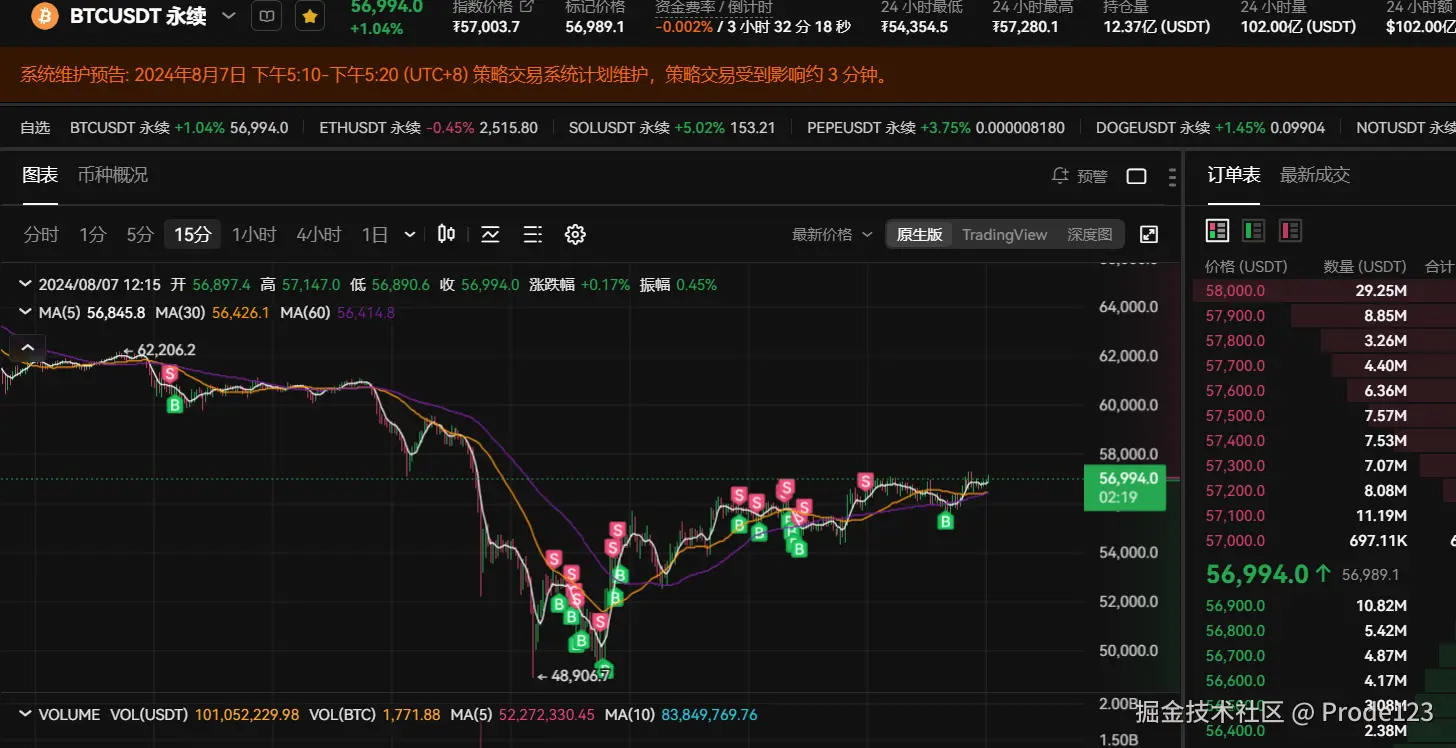
Task: Open SOLUSDT 永续 in the ticker strip
Action: [x=672, y=127]
